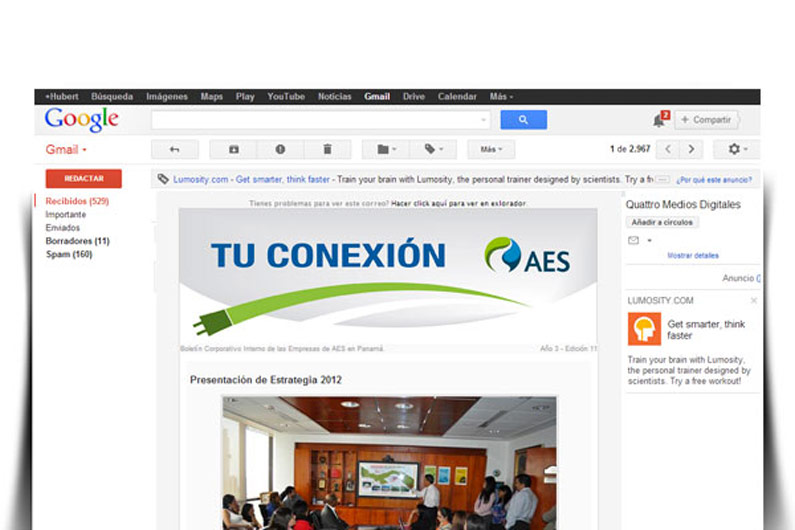The image size is (795, 530).
Task: Click +Hubert in the top bar
Action: pos(61,96)
